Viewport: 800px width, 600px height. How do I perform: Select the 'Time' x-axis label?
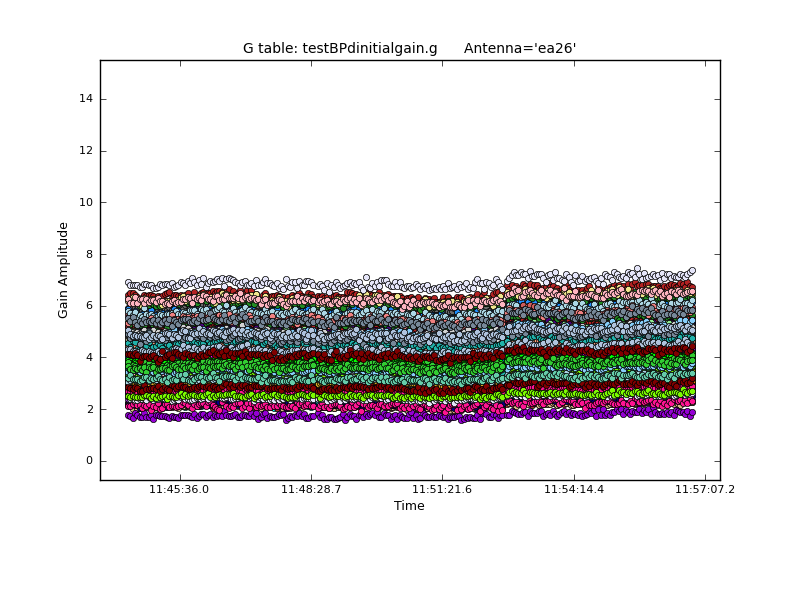pos(409,506)
